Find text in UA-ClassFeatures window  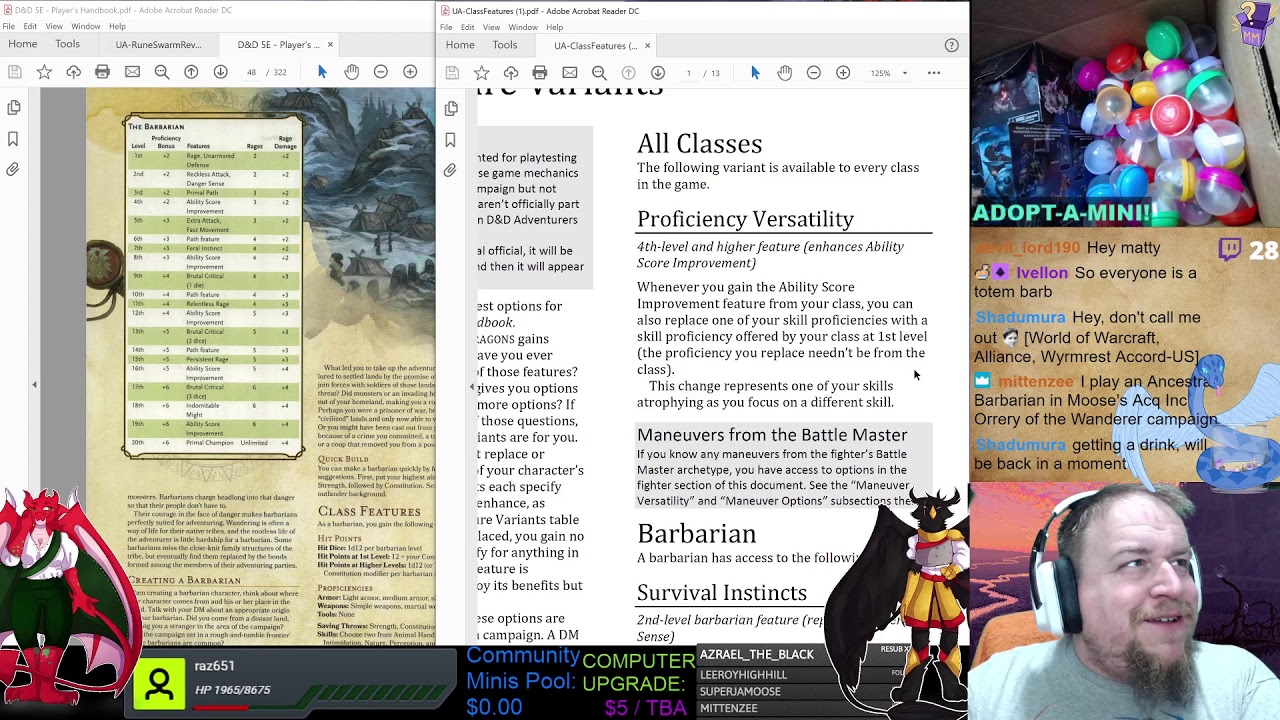[599, 72]
